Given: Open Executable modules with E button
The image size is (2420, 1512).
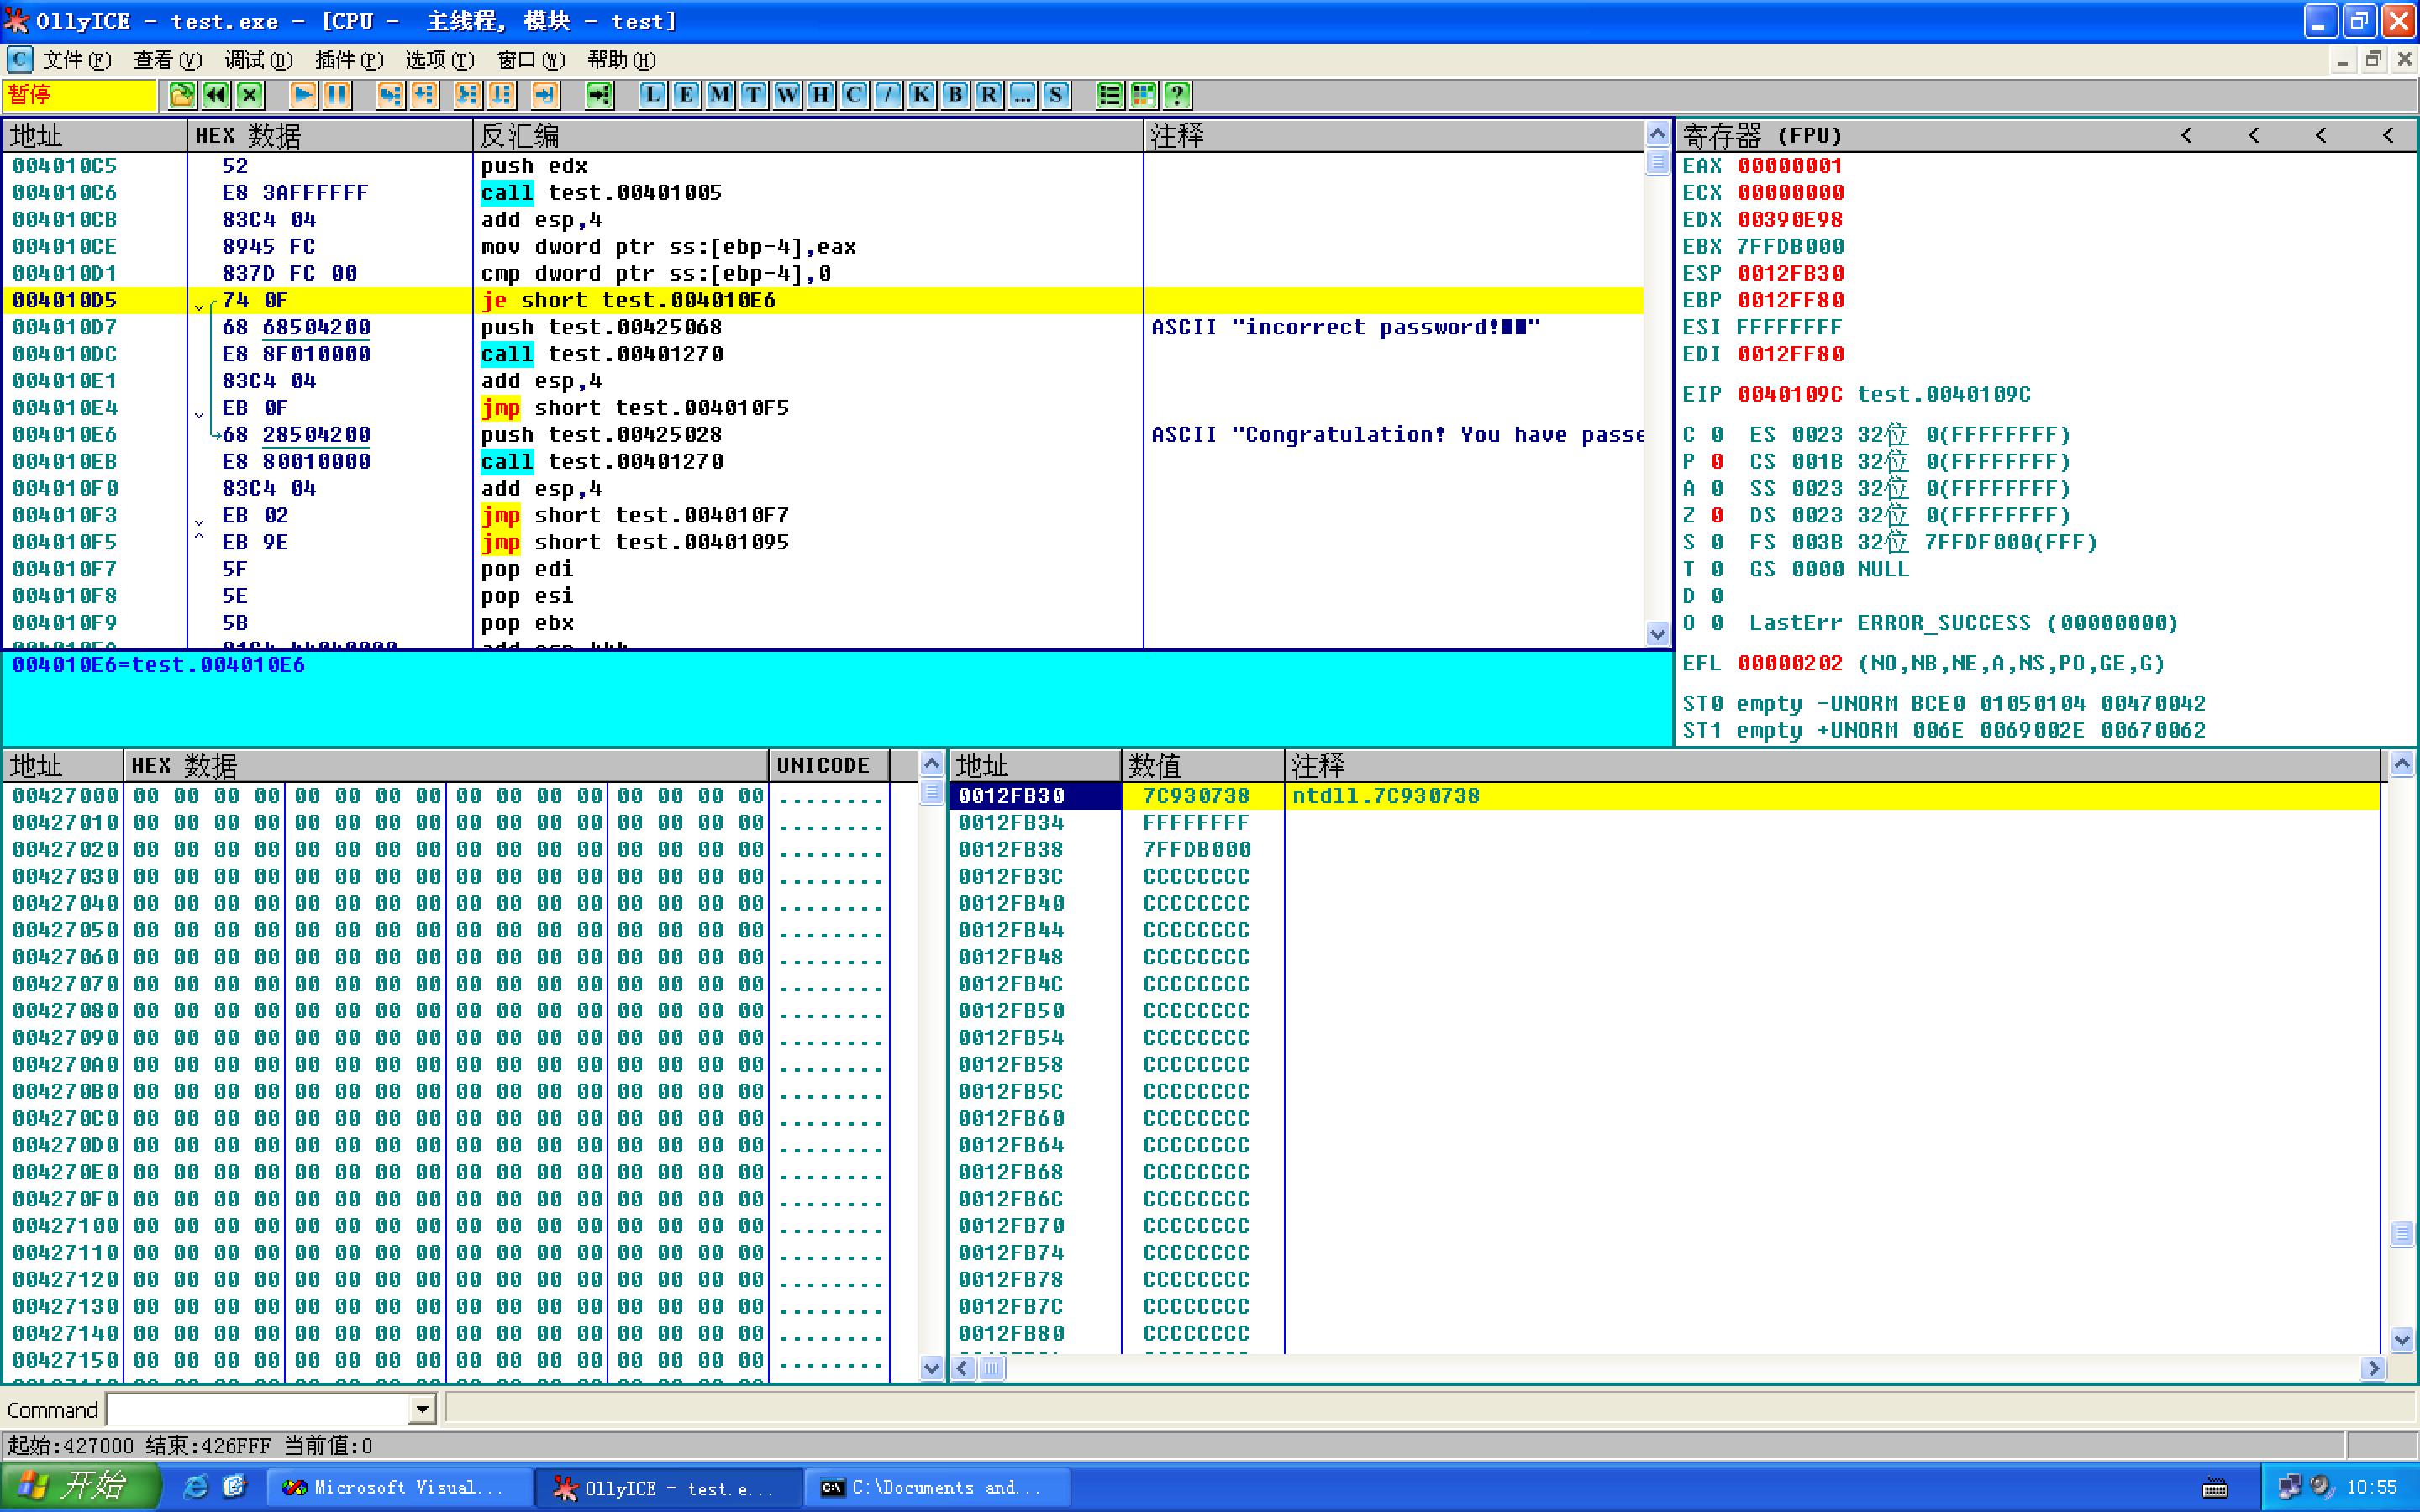Looking at the screenshot, I should point(686,95).
